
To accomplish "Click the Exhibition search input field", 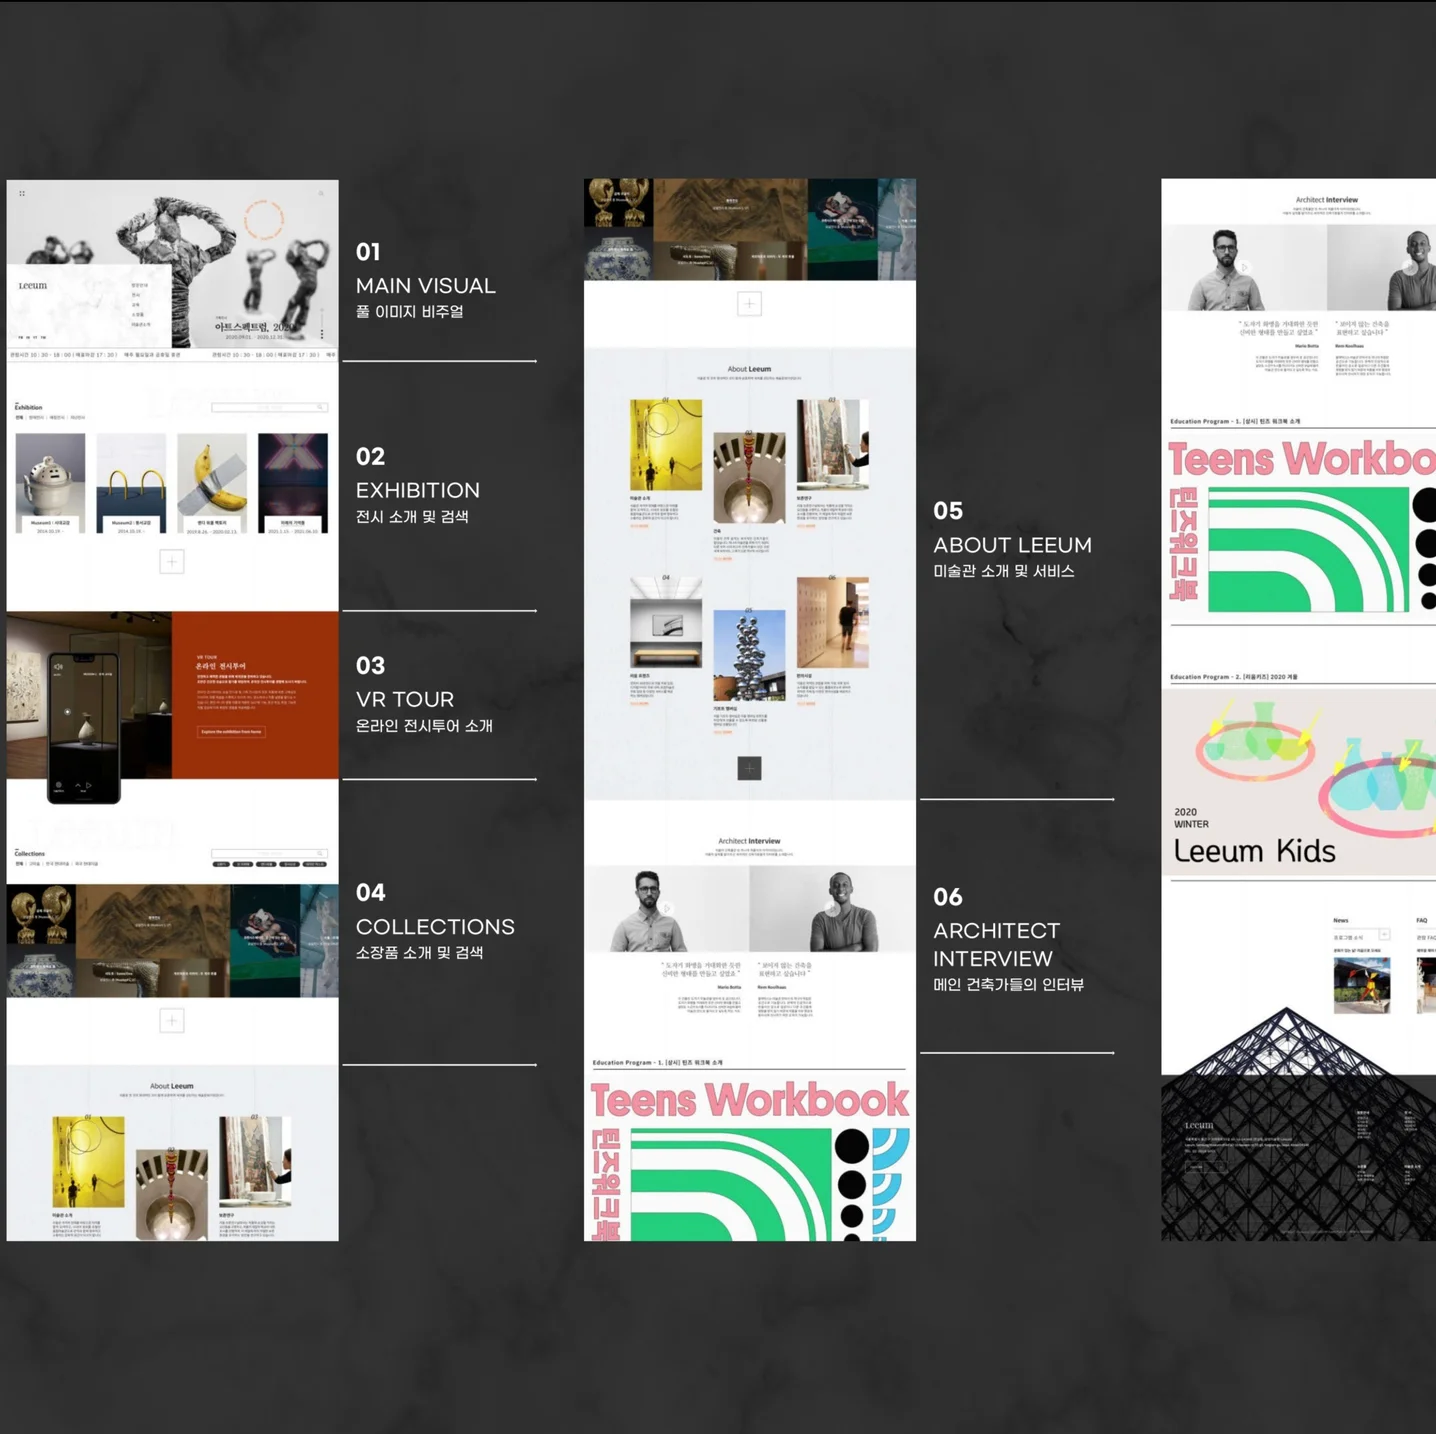I will coord(269,407).
